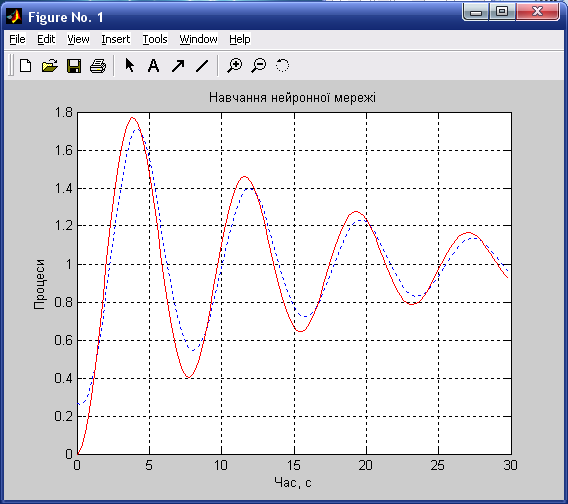
Task: Open the Window menu
Action: coord(199,39)
